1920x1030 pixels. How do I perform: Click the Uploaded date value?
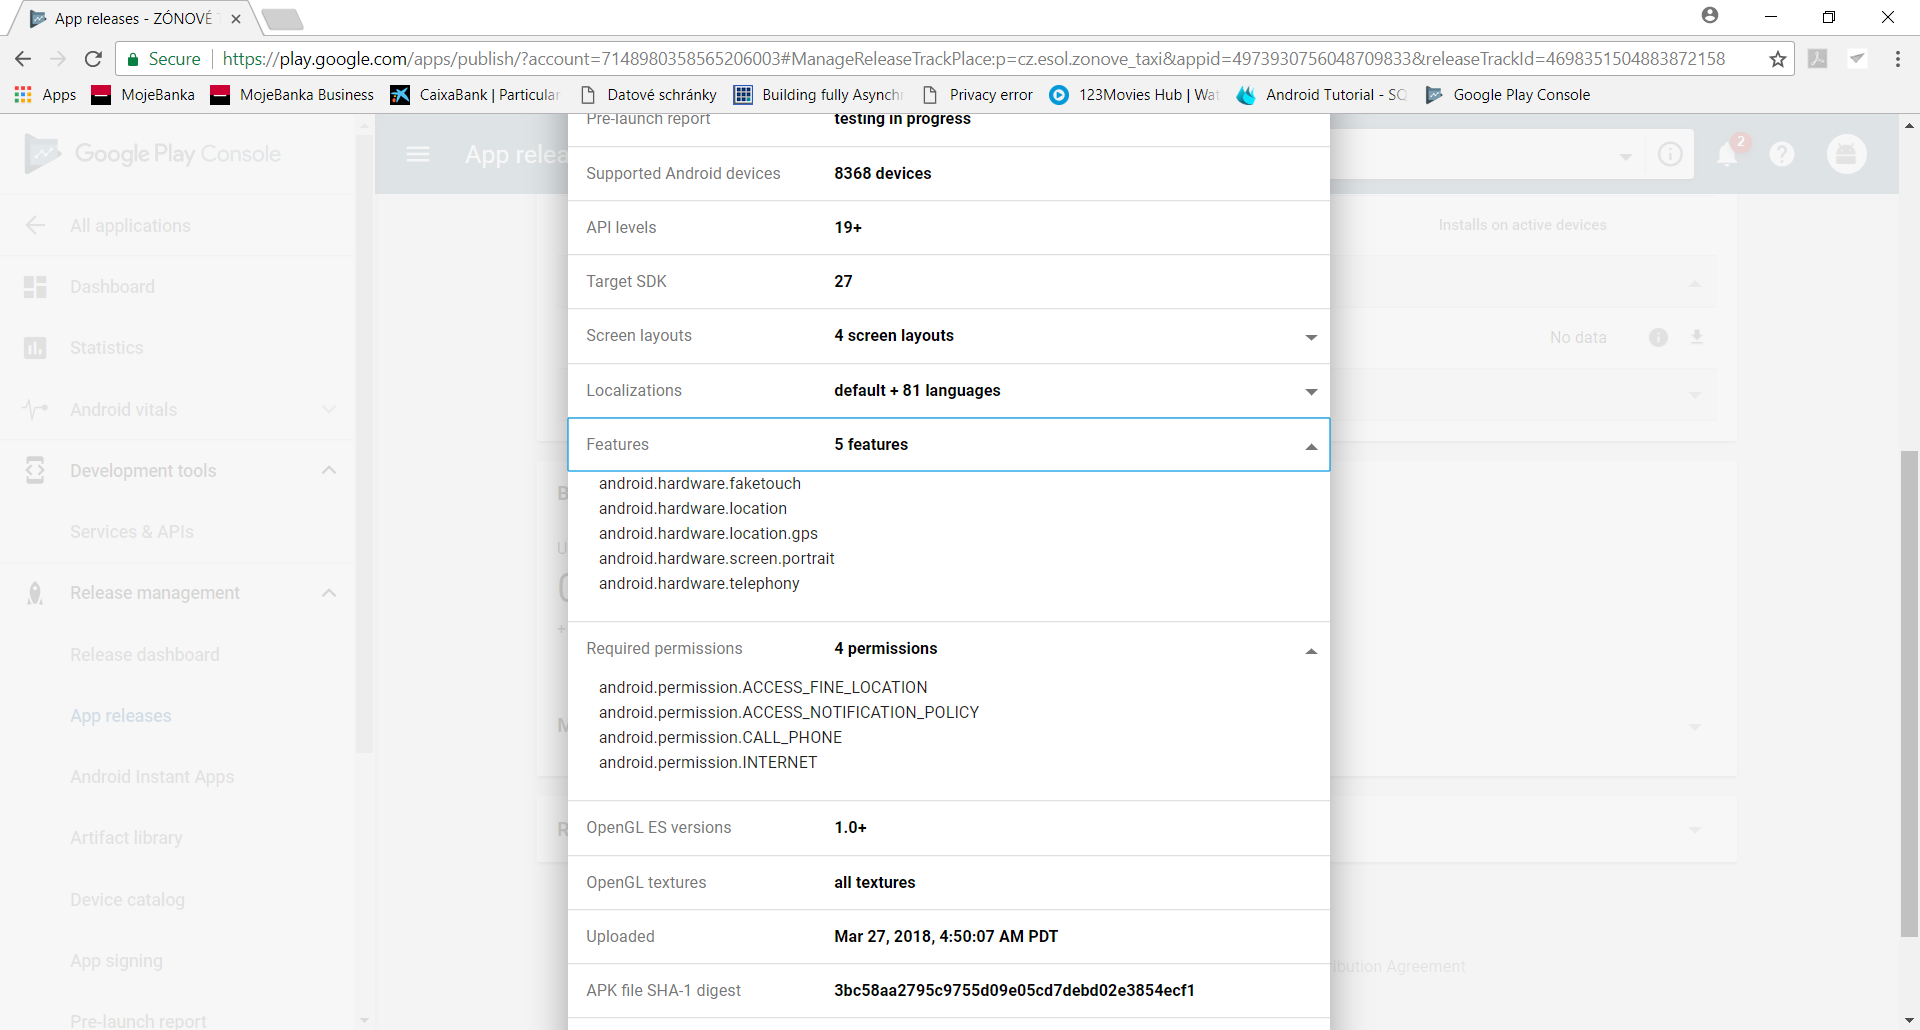click(x=946, y=937)
